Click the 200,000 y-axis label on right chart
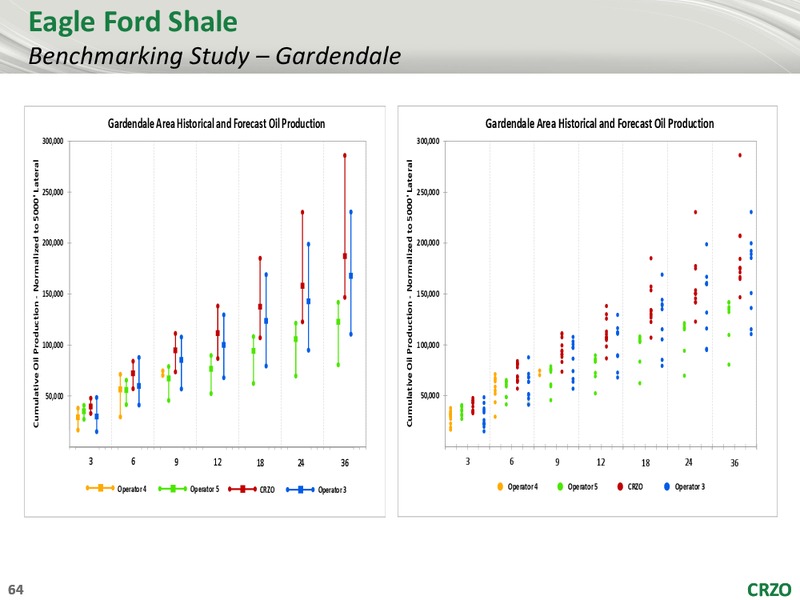Screen dimensions: 800x600 (x=428, y=243)
